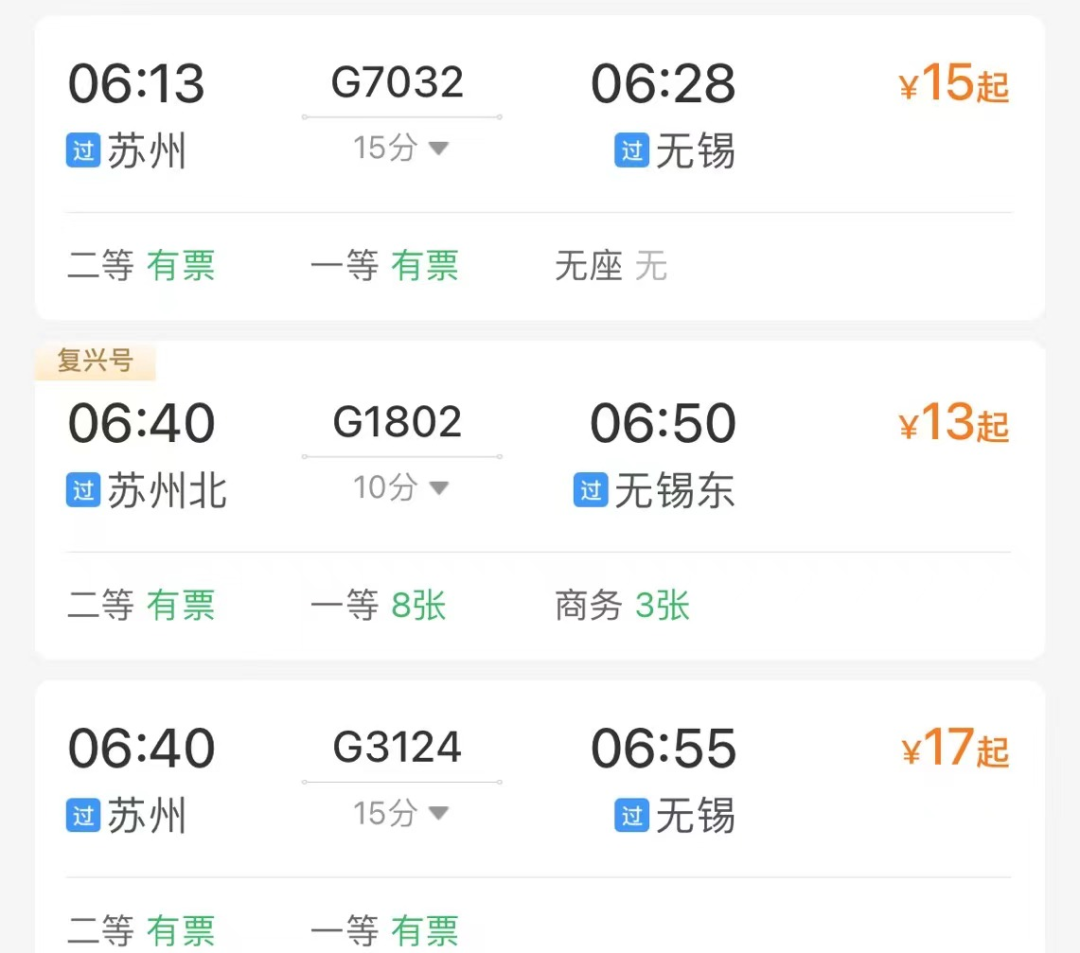Tap the ¥13起 price on G1802
1080x953 pixels.
(x=954, y=424)
